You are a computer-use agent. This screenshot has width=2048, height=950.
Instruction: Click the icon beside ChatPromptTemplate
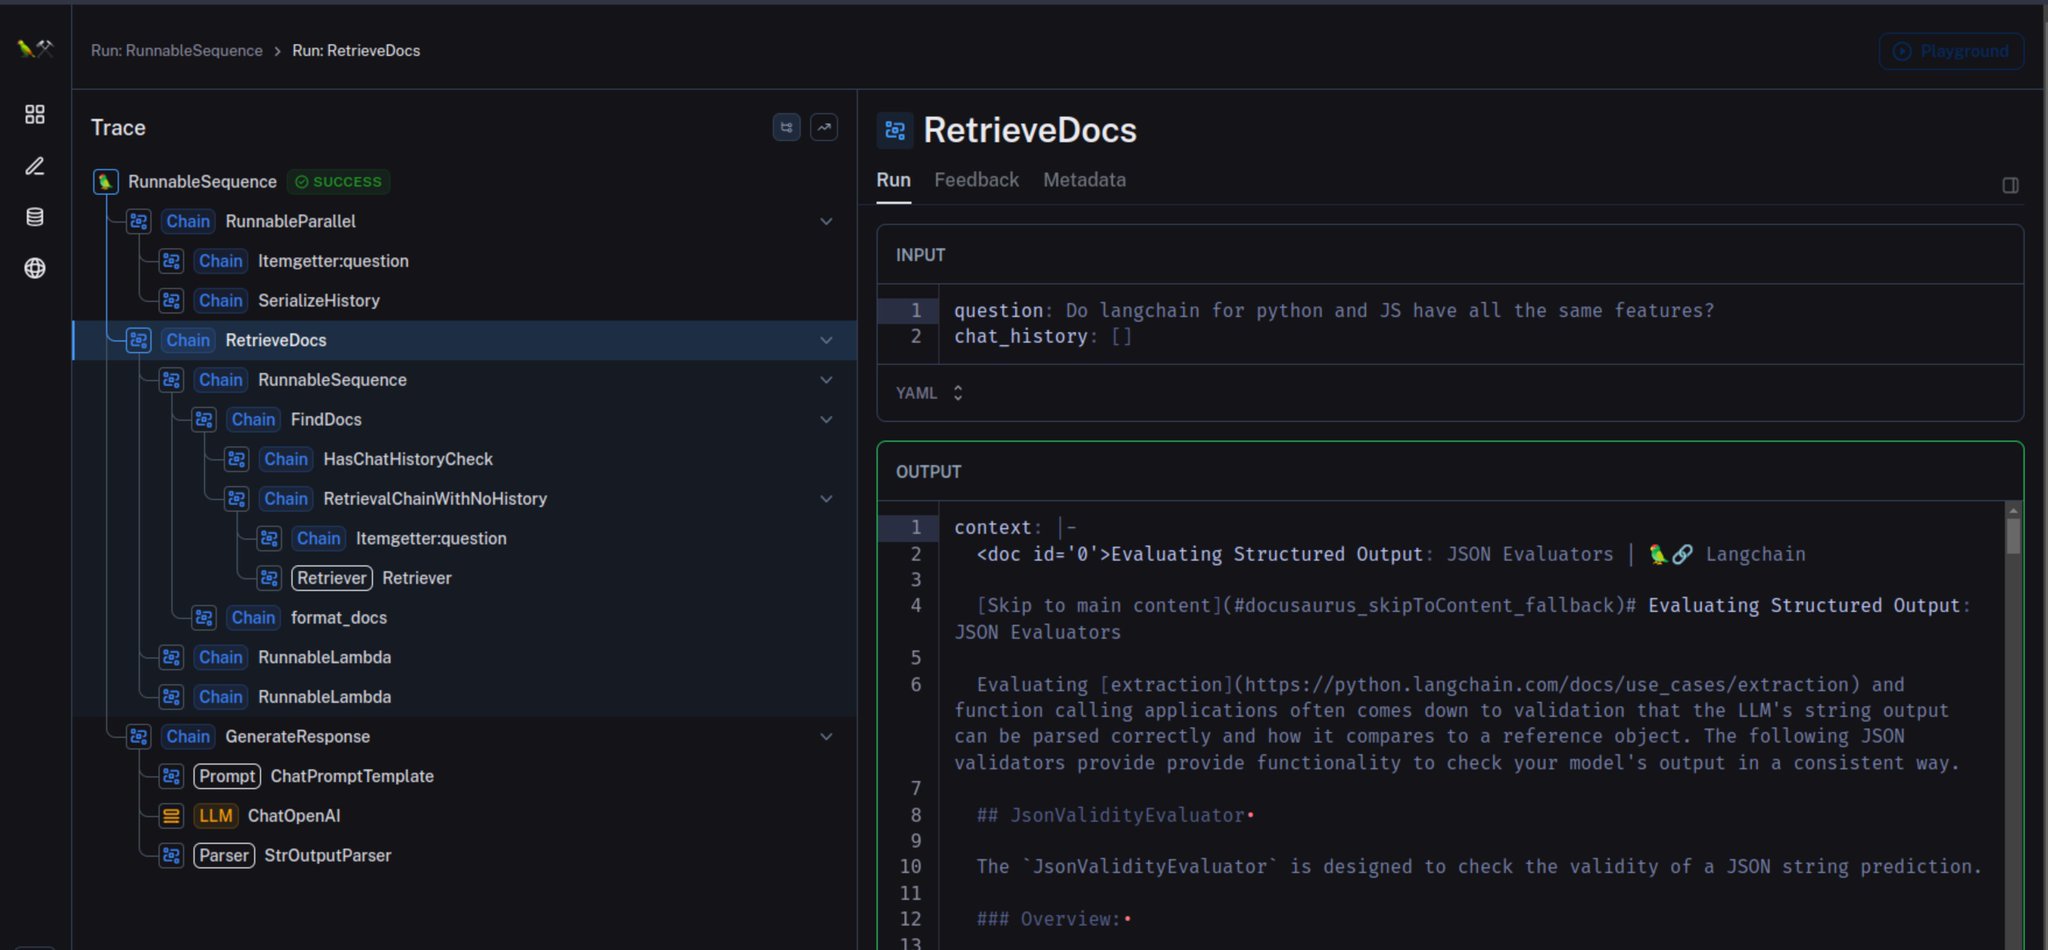[x=172, y=776]
